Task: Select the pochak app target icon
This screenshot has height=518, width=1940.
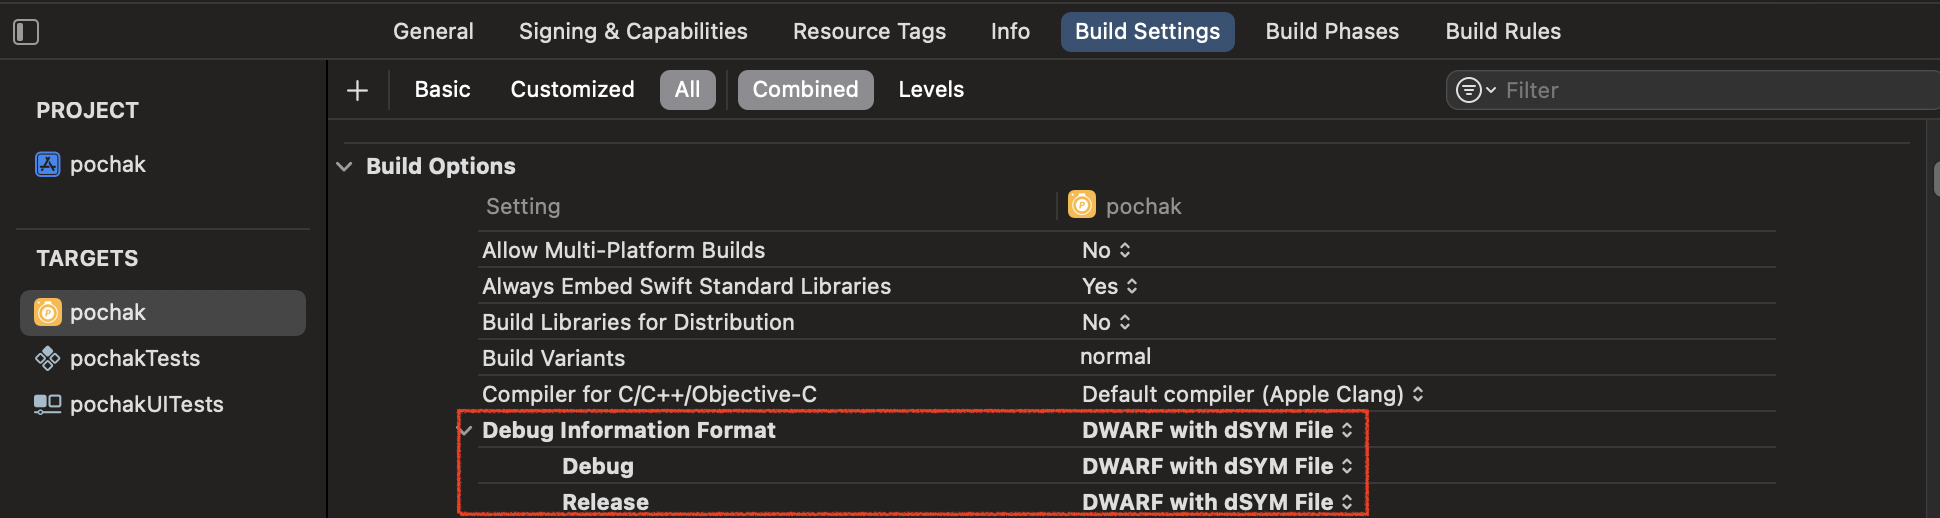Action: pyautogui.click(x=48, y=312)
